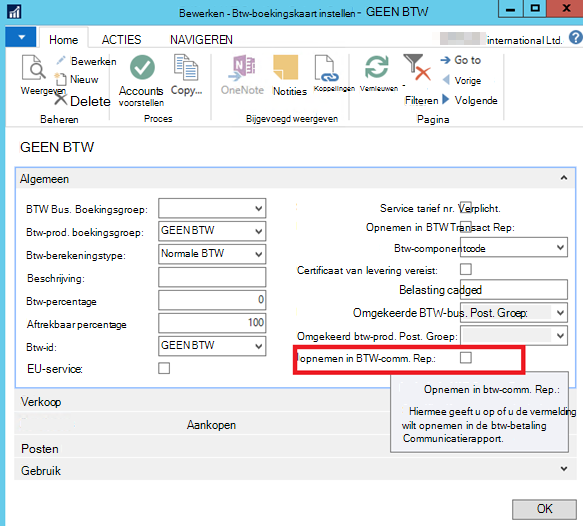The width and height of the screenshot is (583, 526).
Task: Open the Btw-componentcode dropdown
Action: pyautogui.click(x=560, y=247)
